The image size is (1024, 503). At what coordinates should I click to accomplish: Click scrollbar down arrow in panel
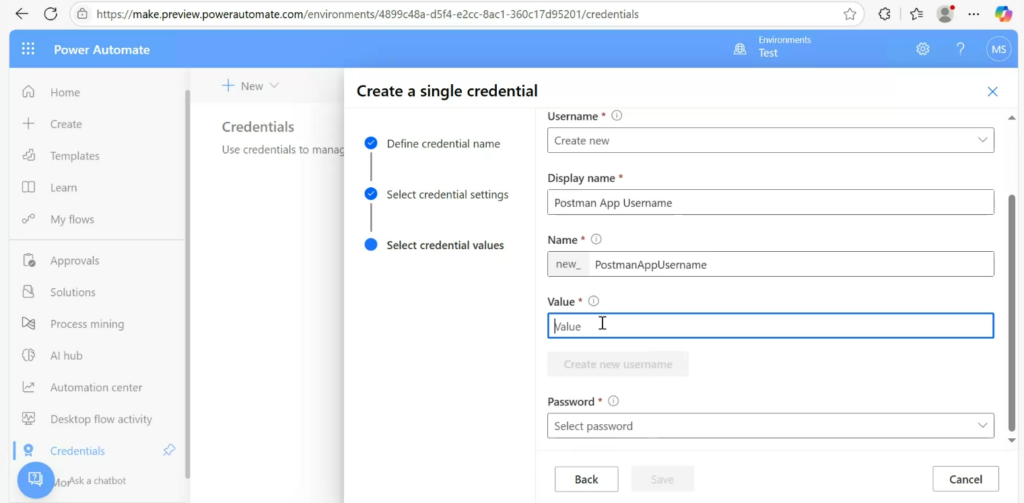tap(1012, 441)
